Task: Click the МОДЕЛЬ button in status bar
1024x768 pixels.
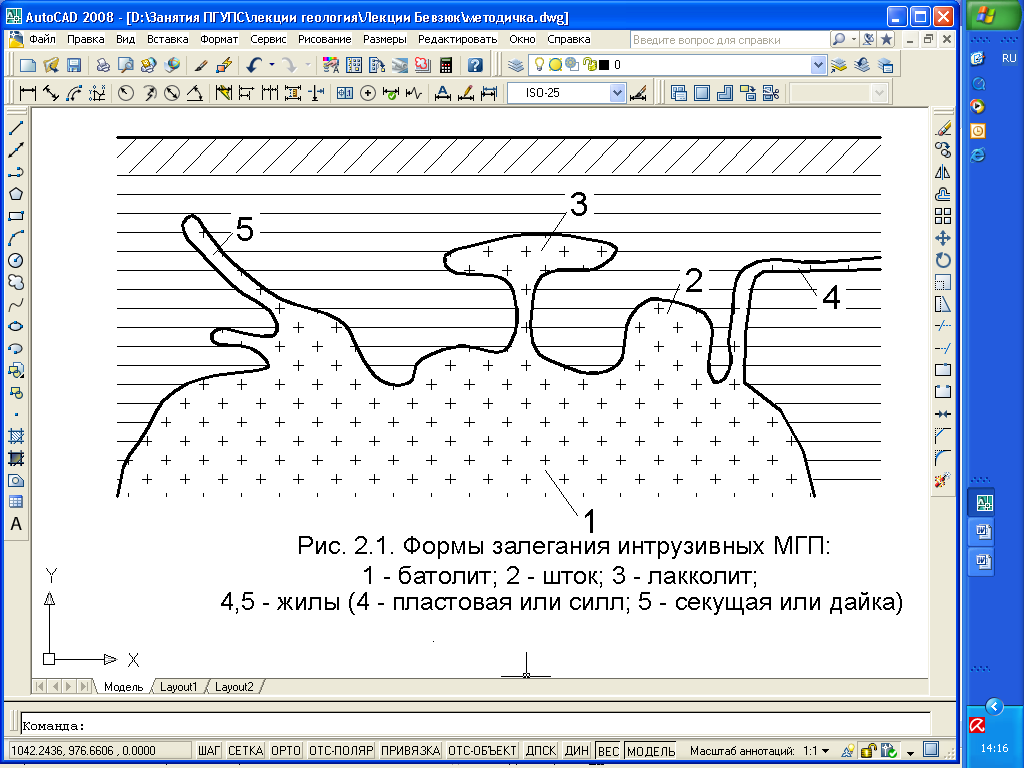Action: [x=651, y=750]
